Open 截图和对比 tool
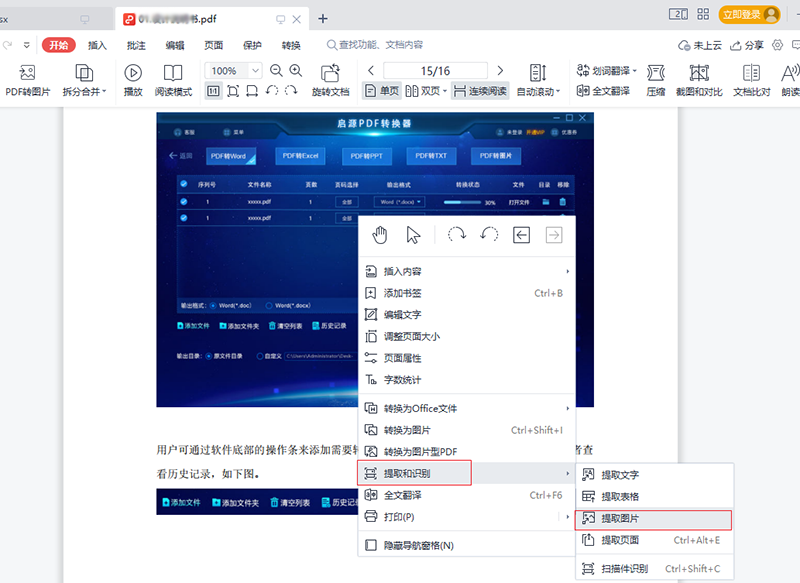This screenshot has width=800, height=583. click(x=699, y=81)
